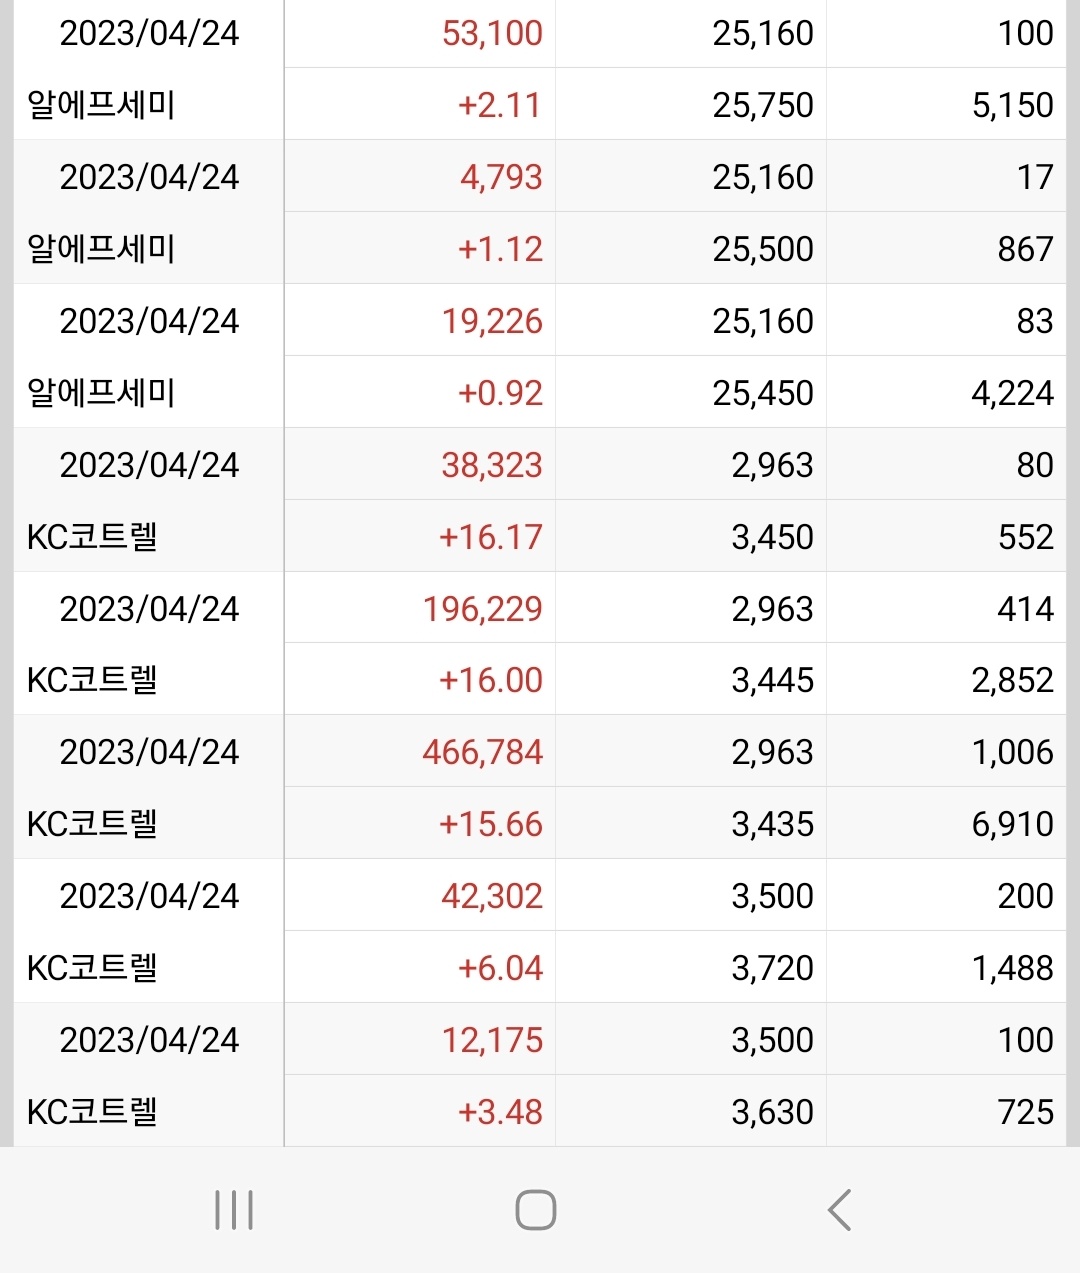
Task: Tap the Android recent apps button
Action: coord(234,1210)
